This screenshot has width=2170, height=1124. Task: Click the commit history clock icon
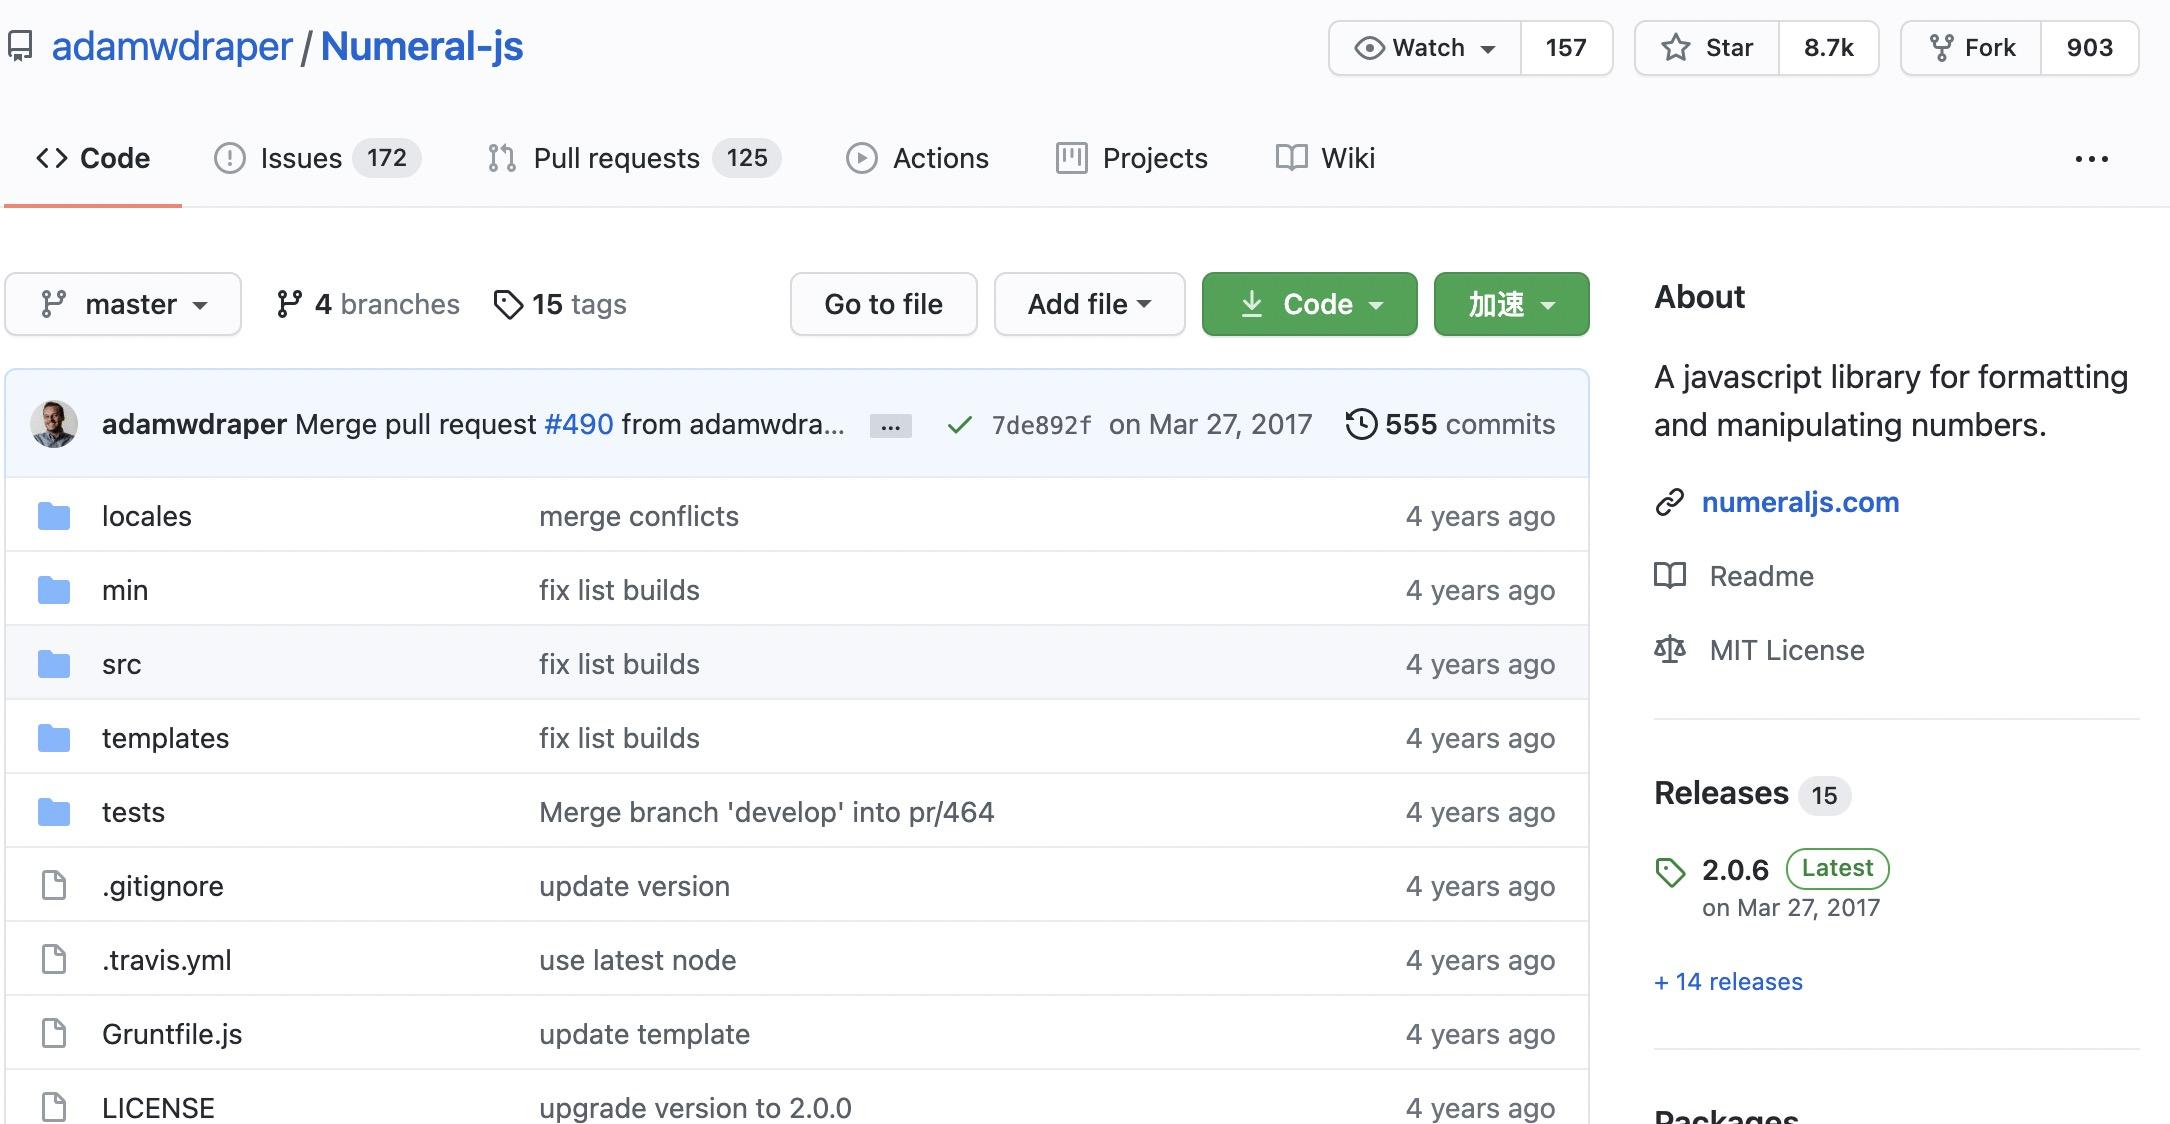click(x=1362, y=424)
